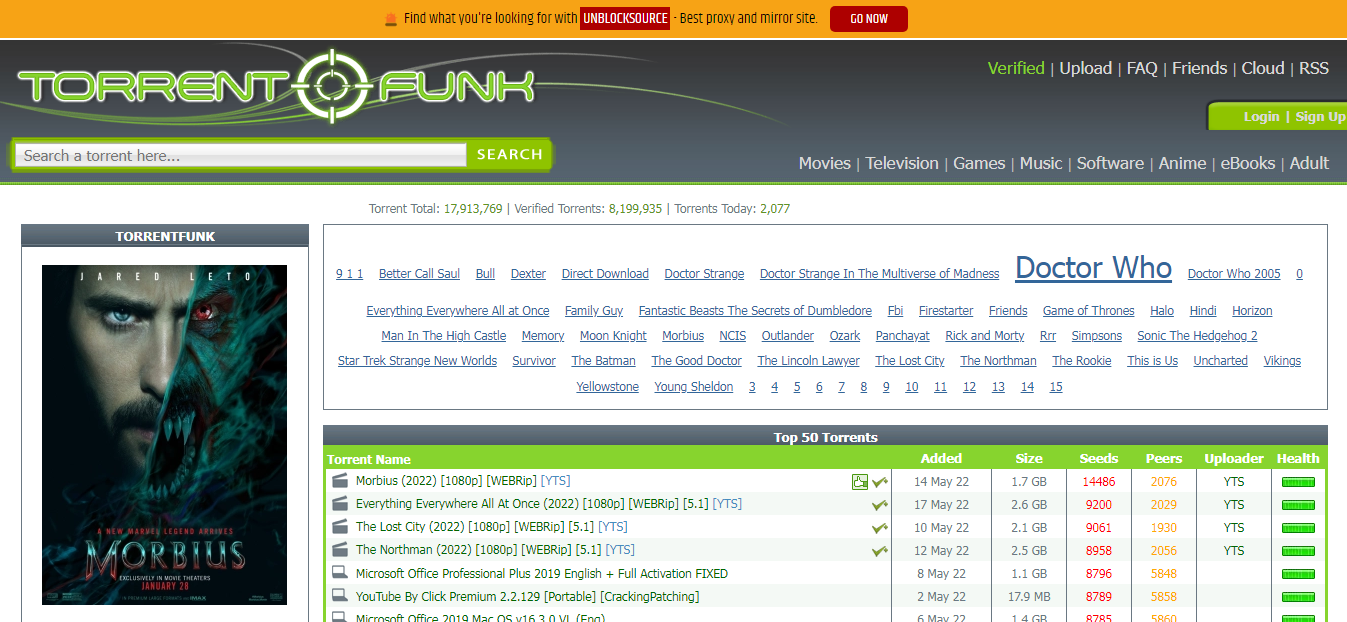Click the GO NOW banner button

coord(869,19)
